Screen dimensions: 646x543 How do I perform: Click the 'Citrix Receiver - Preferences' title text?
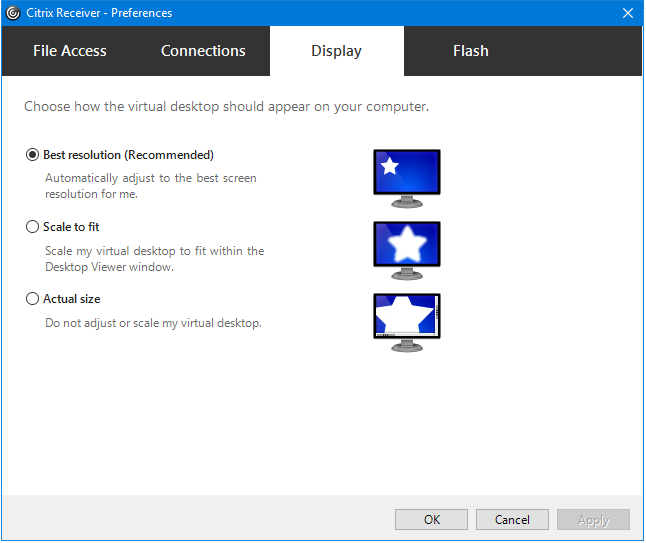point(99,13)
